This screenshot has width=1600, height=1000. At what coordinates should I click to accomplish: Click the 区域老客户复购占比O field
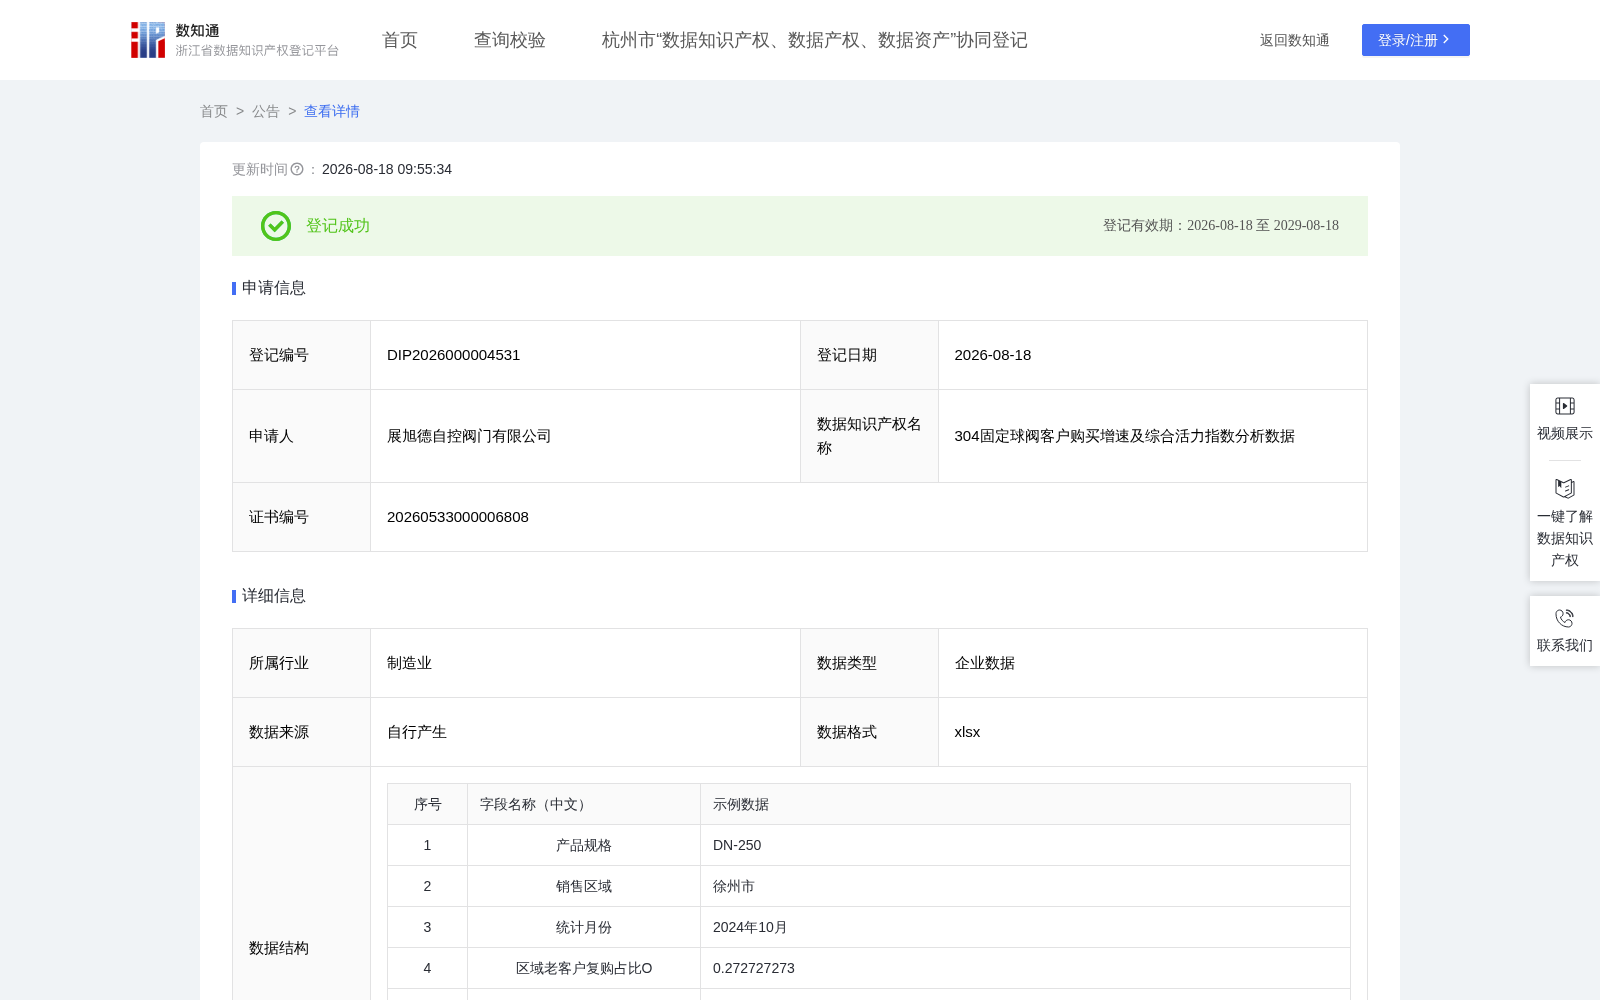[x=584, y=968]
